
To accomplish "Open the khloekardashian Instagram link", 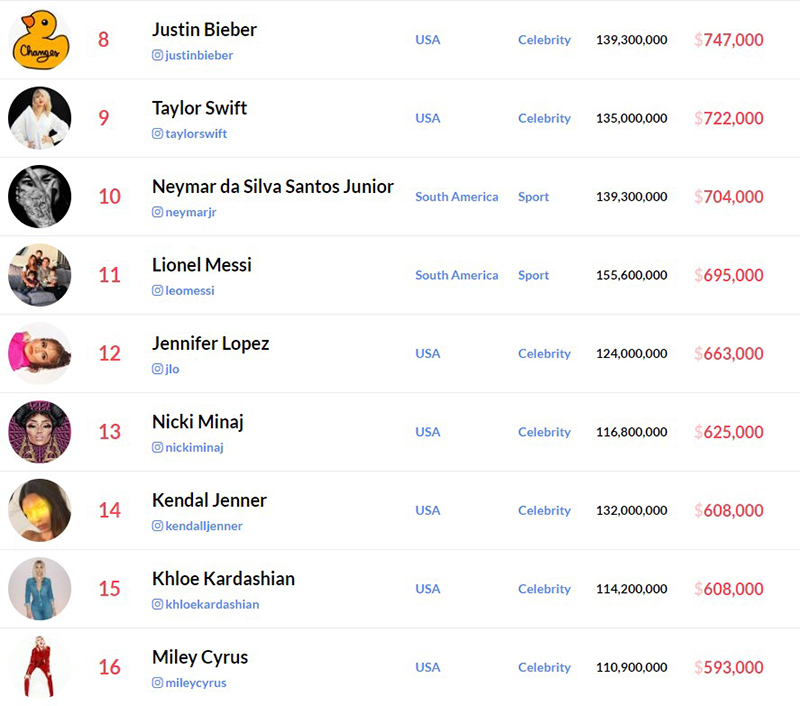I will click(212, 604).
